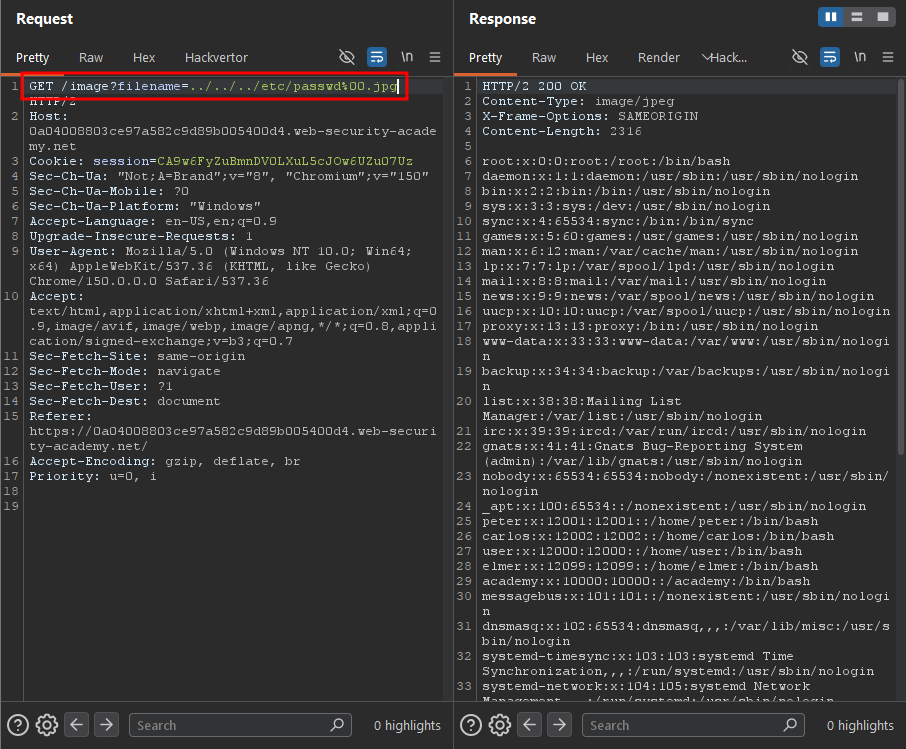
Task: Open the Request Hackvertor tab
Action: [x=216, y=58]
